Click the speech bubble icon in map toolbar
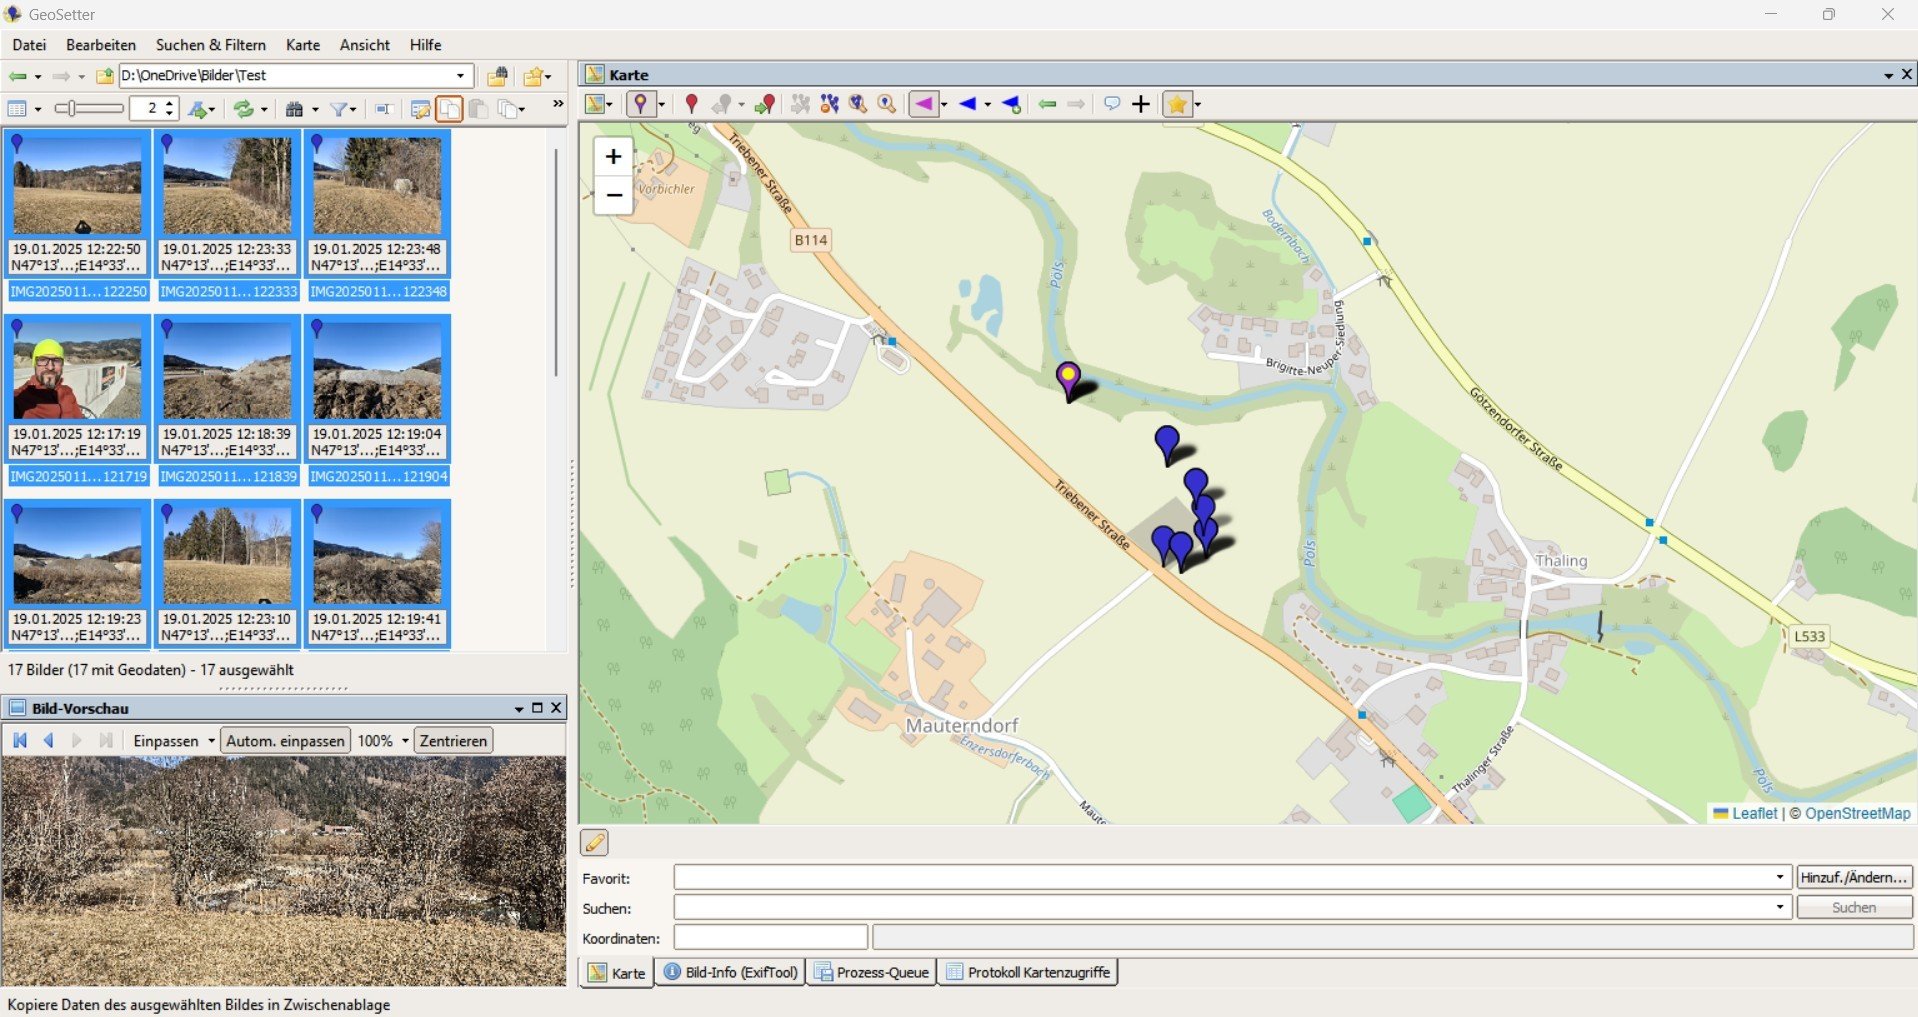Screen dimensions: 1918x1017 pos(1111,104)
